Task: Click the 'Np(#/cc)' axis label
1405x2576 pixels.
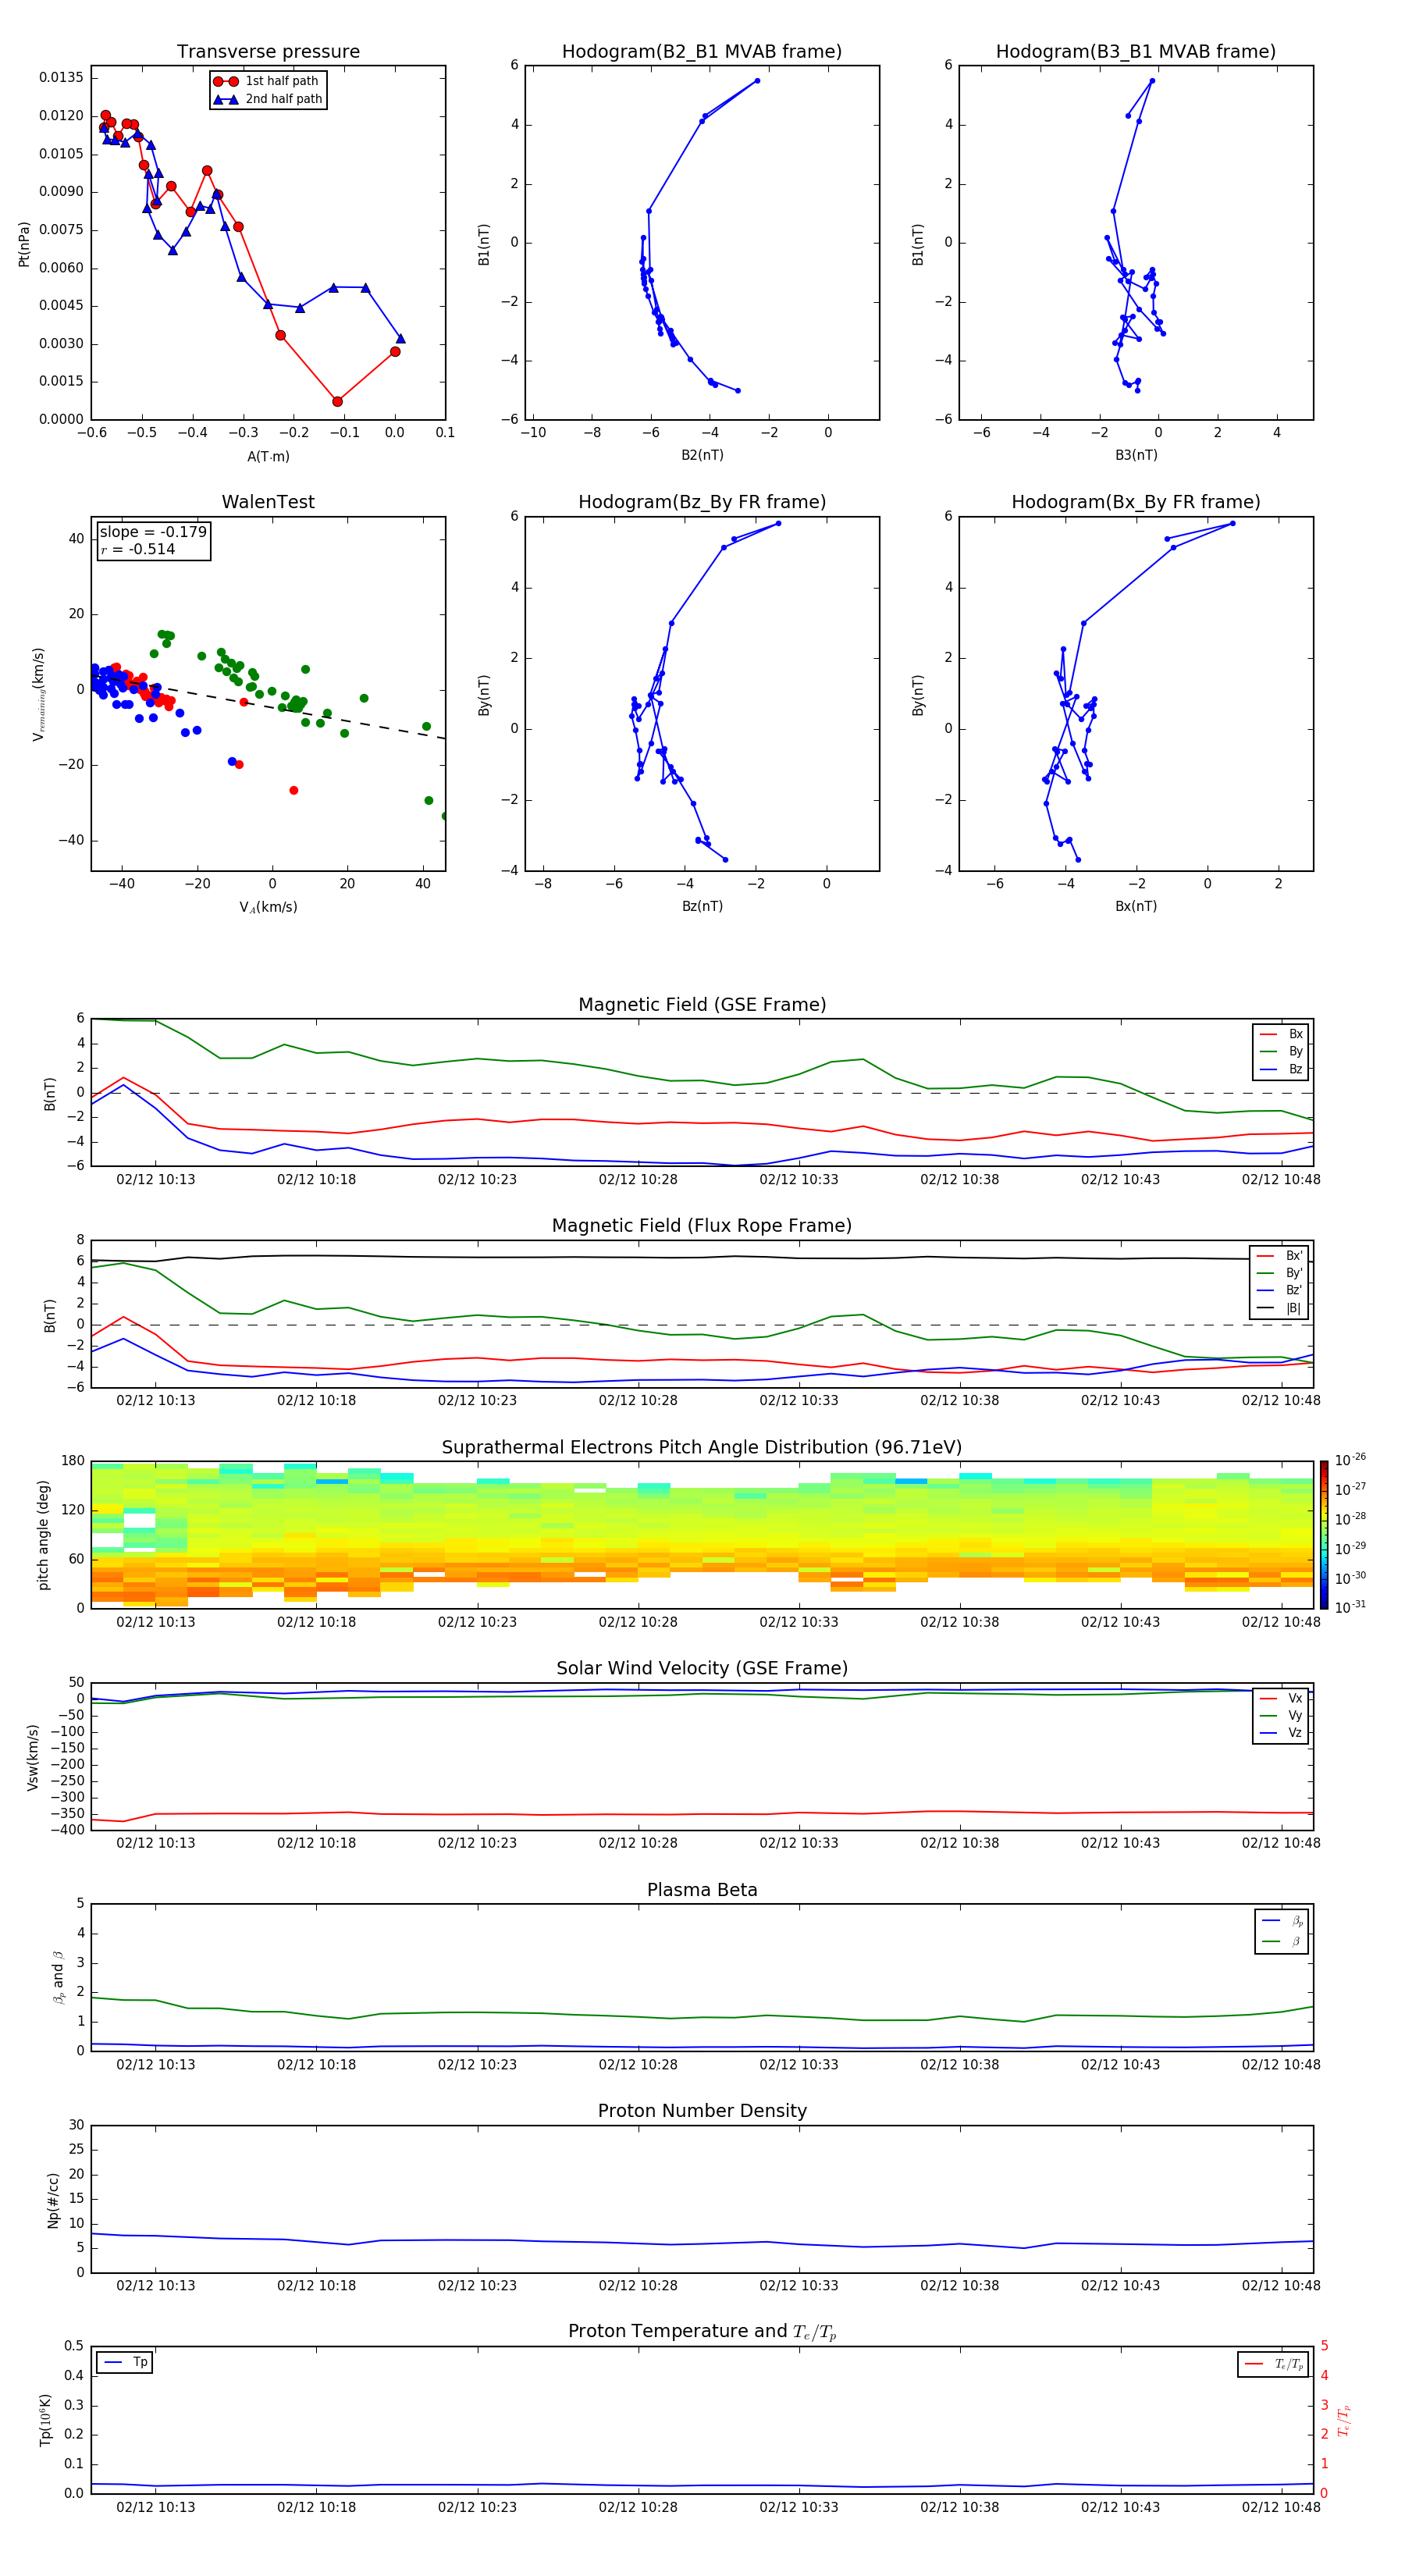Action: [x=53, y=2200]
